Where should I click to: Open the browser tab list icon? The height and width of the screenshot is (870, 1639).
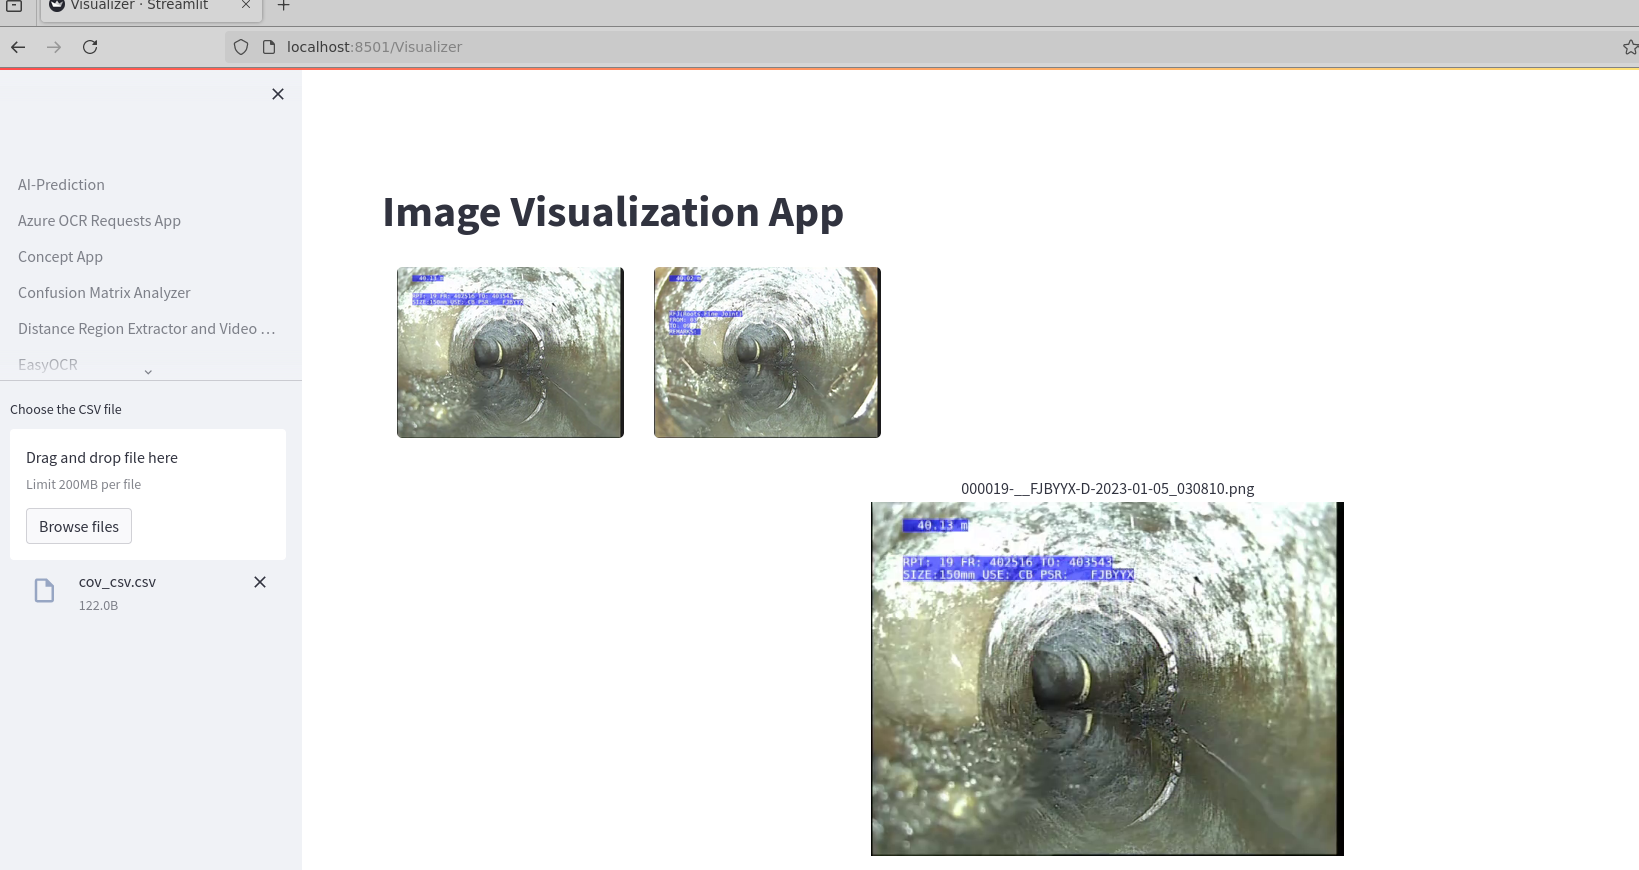click(14, 6)
